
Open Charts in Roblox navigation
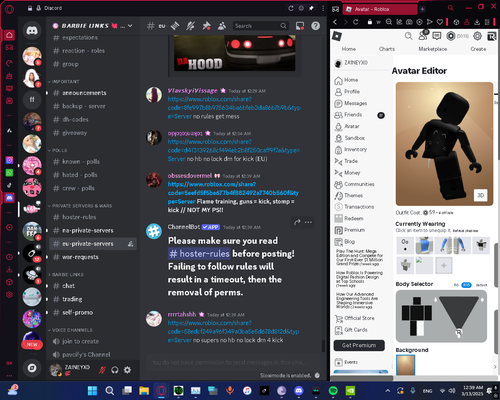pyautogui.click(x=387, y=49)
